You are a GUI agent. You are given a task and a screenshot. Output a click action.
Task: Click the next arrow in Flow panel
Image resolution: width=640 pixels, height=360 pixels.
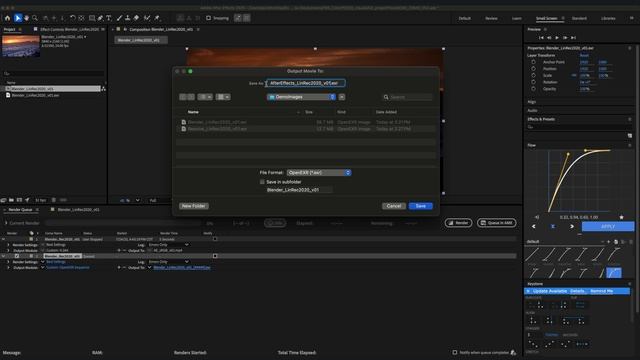click(x=572, y=227)
